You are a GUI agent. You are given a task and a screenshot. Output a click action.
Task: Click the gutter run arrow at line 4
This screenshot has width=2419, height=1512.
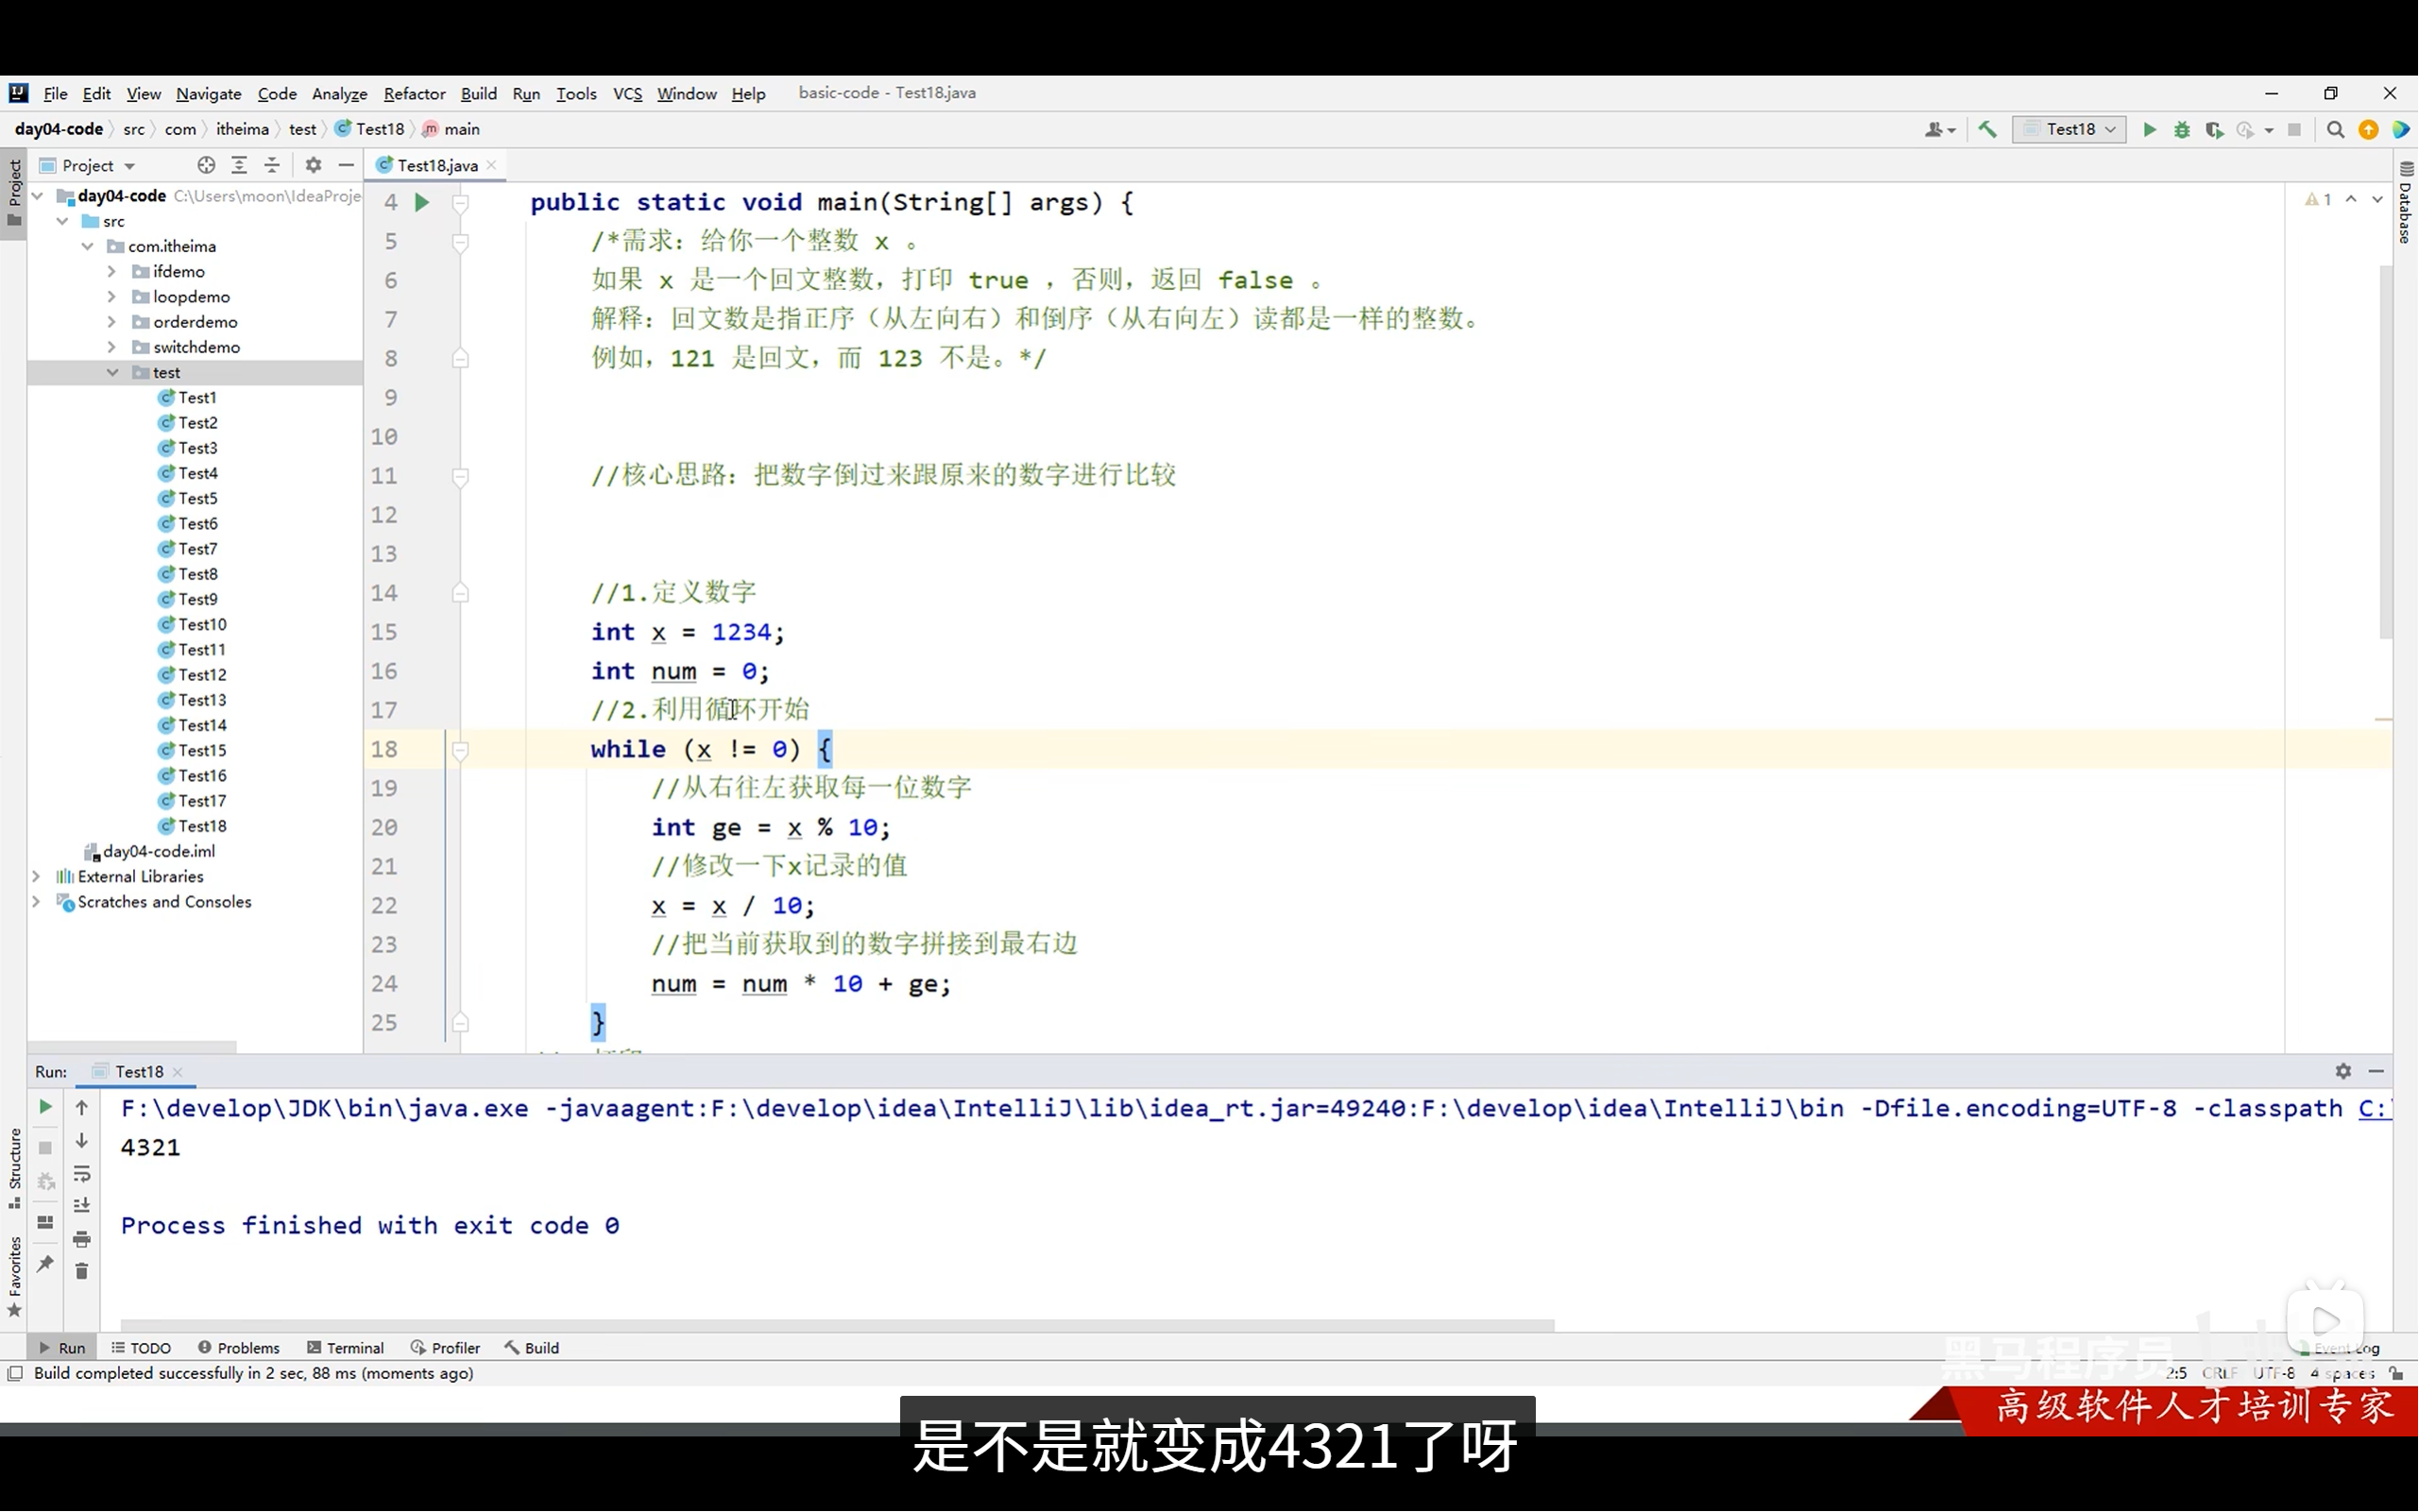[422, 203]
